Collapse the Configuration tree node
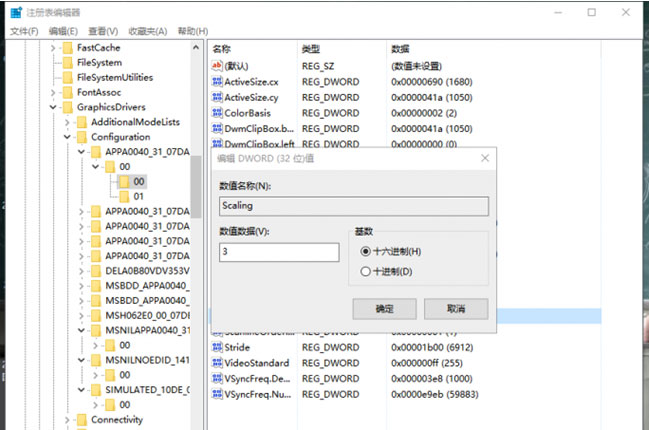 point(67,137)
